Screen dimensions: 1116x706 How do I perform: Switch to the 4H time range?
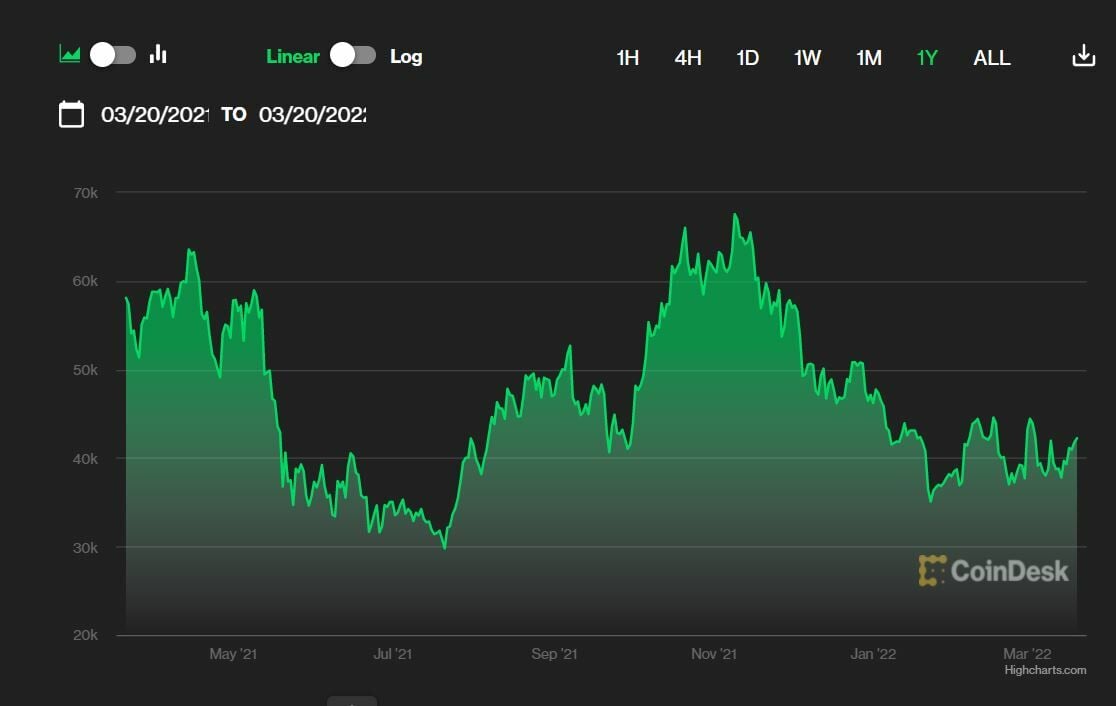click(688, 58)
